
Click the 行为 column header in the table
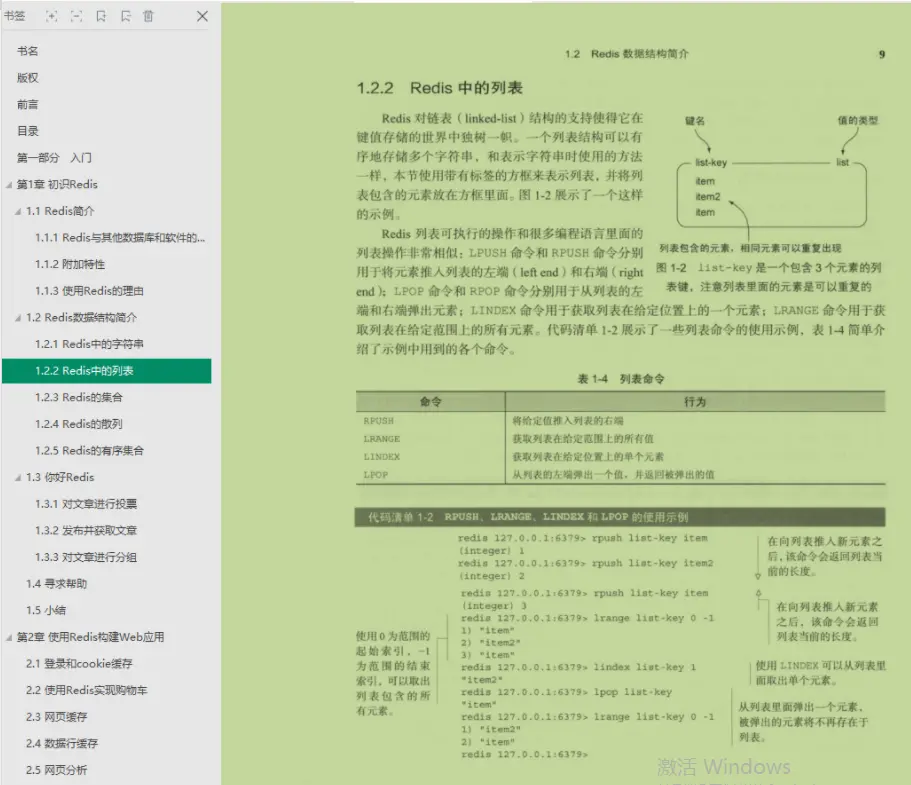click(x=695, y=402)
